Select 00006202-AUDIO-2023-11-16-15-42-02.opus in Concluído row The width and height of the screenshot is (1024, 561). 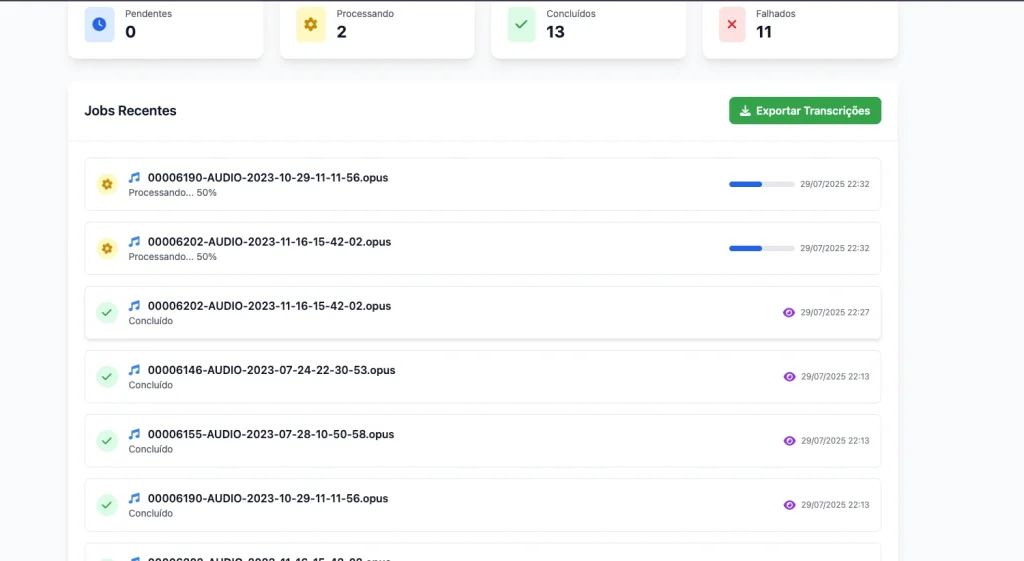(269, 306)
